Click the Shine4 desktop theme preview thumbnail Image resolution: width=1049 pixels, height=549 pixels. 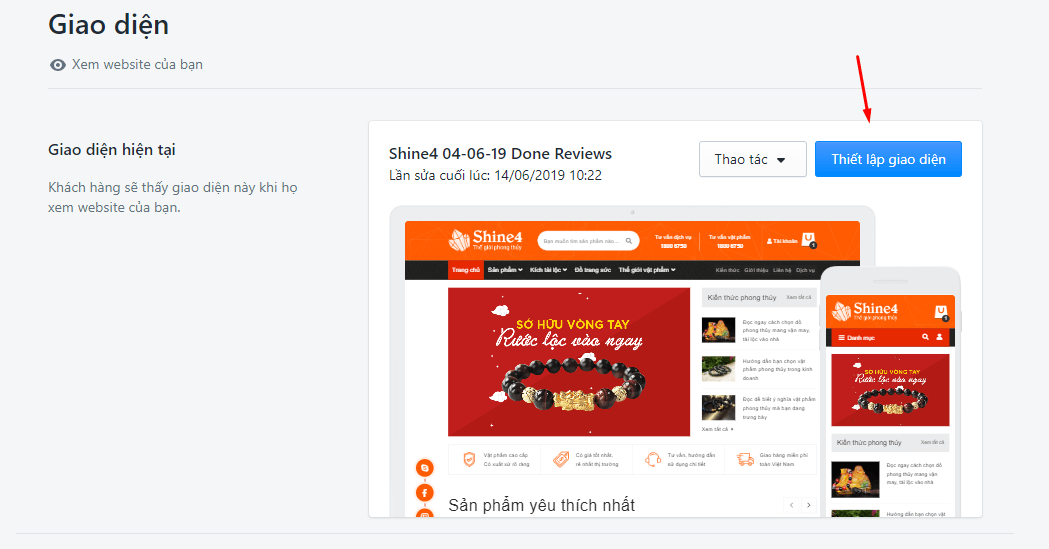(x=632, y=364)
